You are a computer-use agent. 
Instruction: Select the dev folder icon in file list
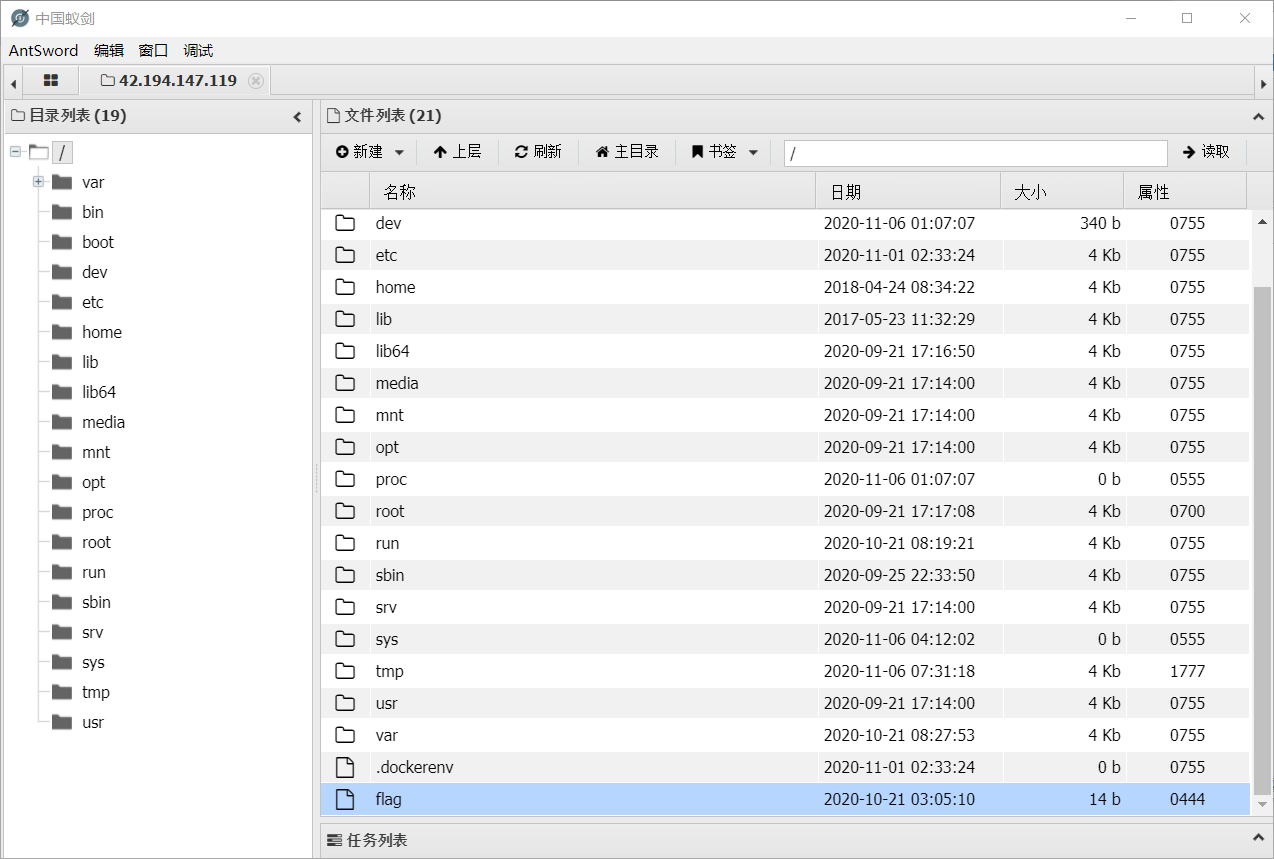[x=345, y=223]
